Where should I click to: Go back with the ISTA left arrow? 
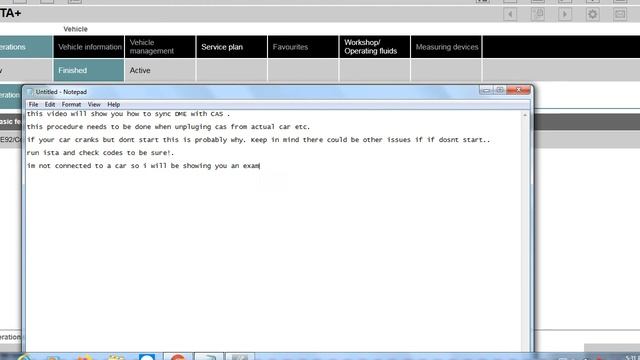pyautogui.click(x=510, y=14)
